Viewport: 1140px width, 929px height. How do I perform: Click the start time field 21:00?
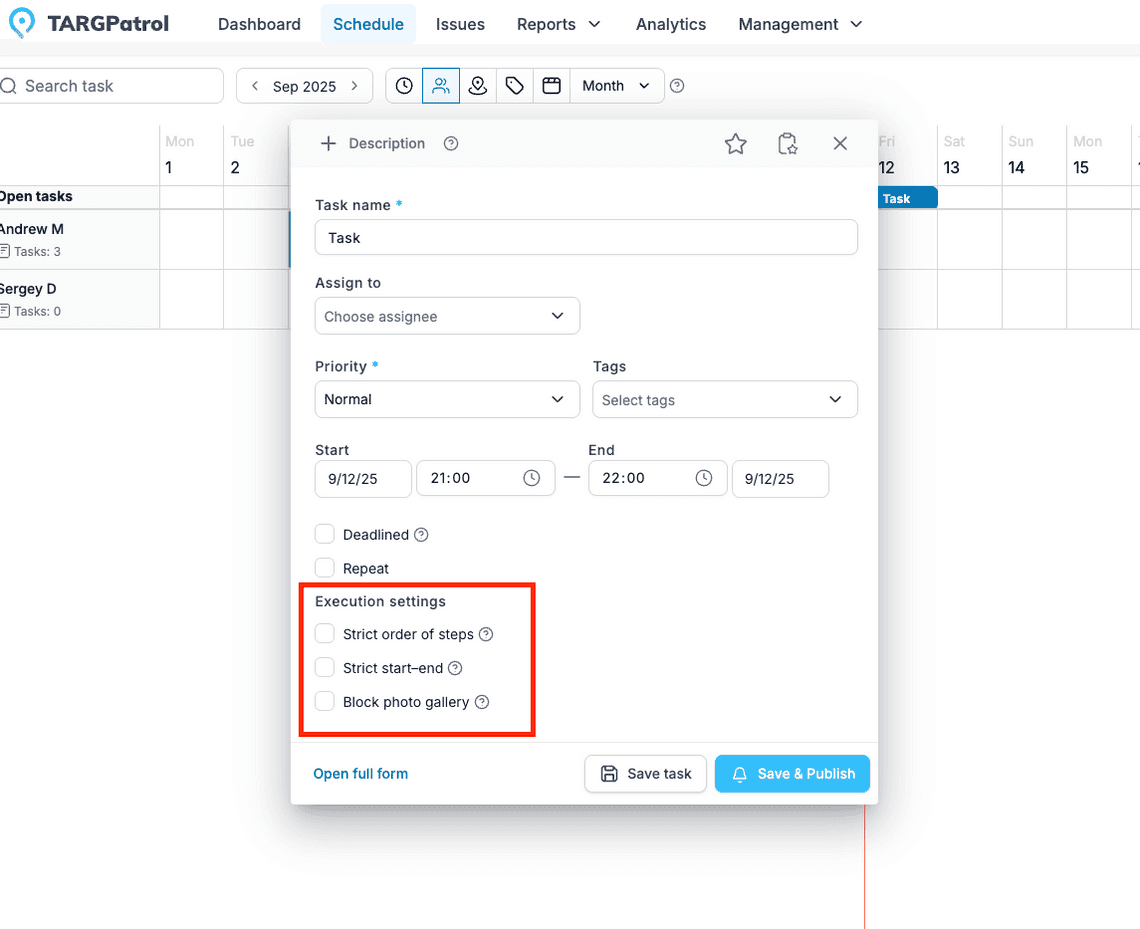(x=486, y=478)
